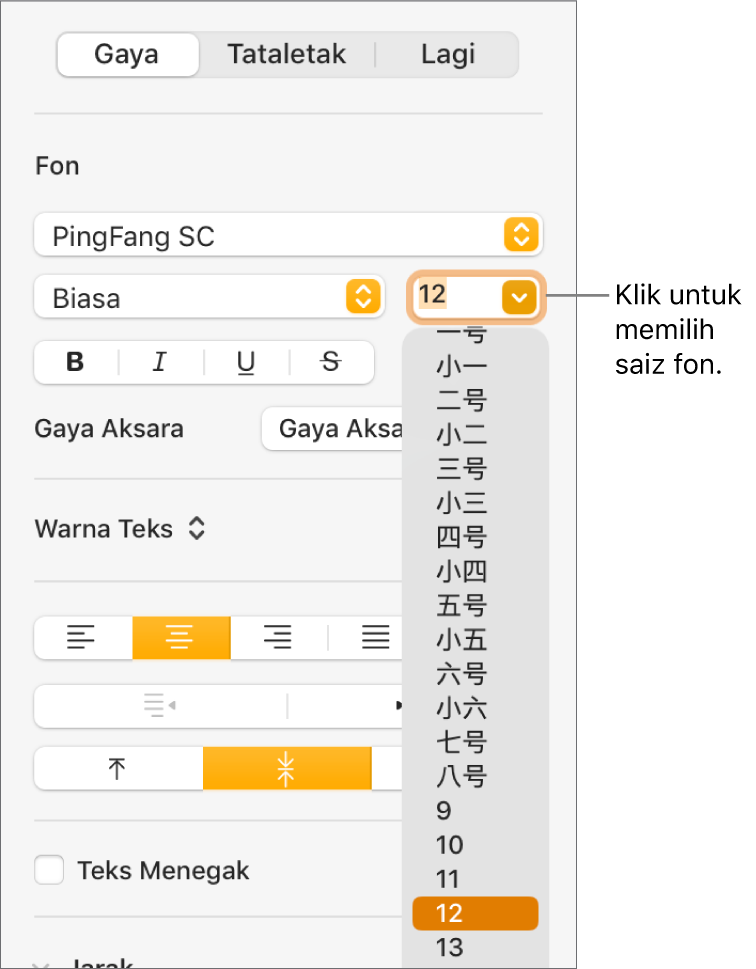The image size is (756, 969).
Task: Align text to the right
Action: (279, 637)
